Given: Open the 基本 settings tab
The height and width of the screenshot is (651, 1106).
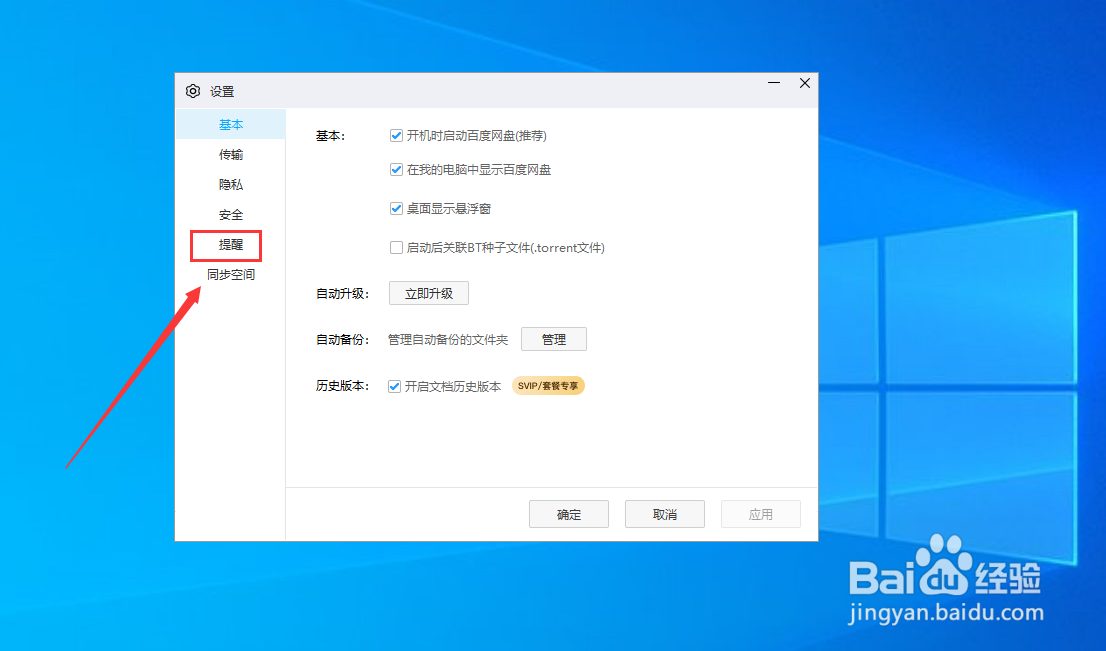Looking at the screenshot, I should click(230, 125).
